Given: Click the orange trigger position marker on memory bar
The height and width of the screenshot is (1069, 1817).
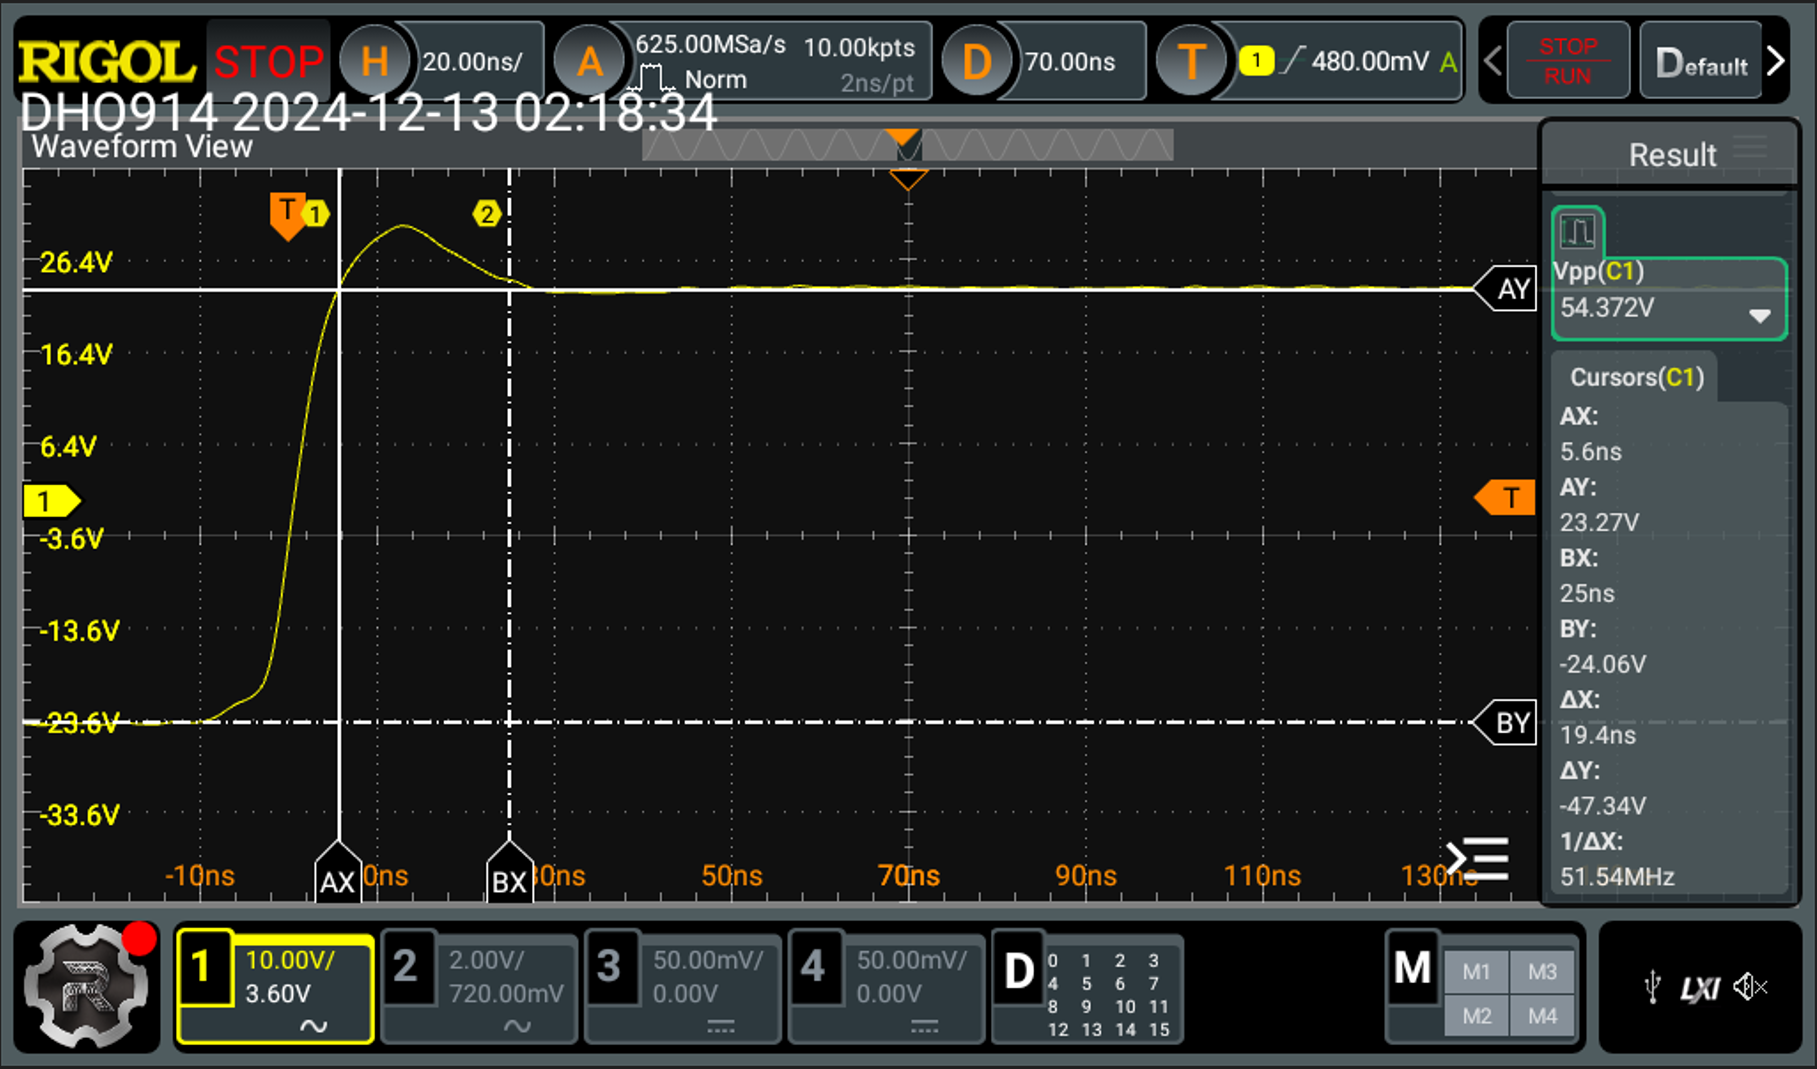Looking at the screenshot, I should coord(903,139).
